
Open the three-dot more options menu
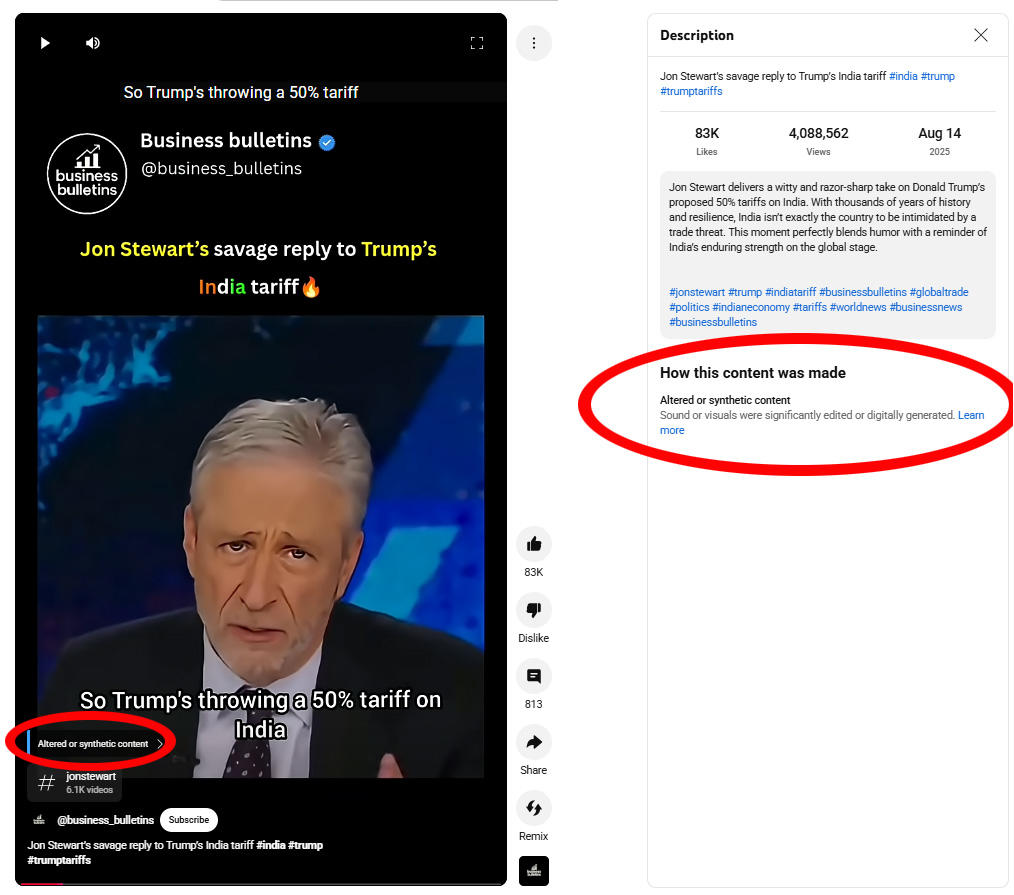pos(534,43)
